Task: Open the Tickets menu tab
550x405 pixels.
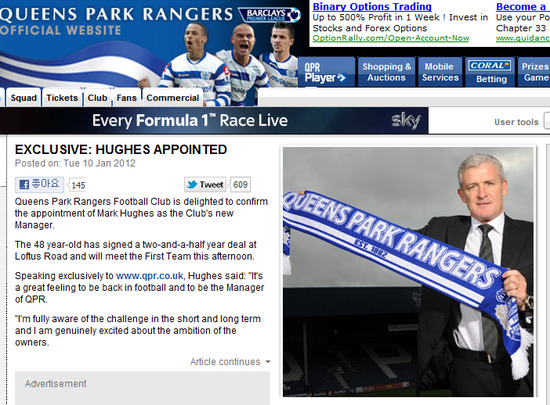Action: tap(62, 97)
